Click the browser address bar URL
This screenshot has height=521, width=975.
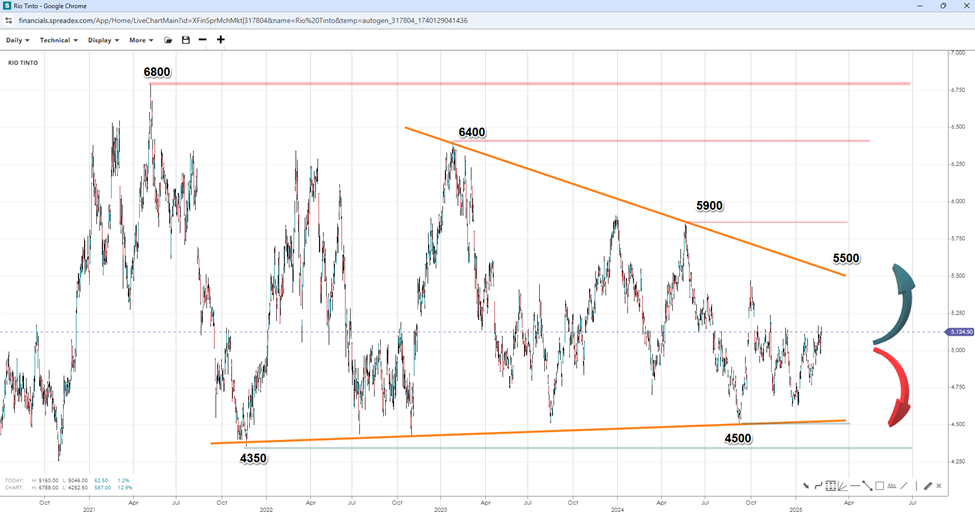tap(250, 20)
